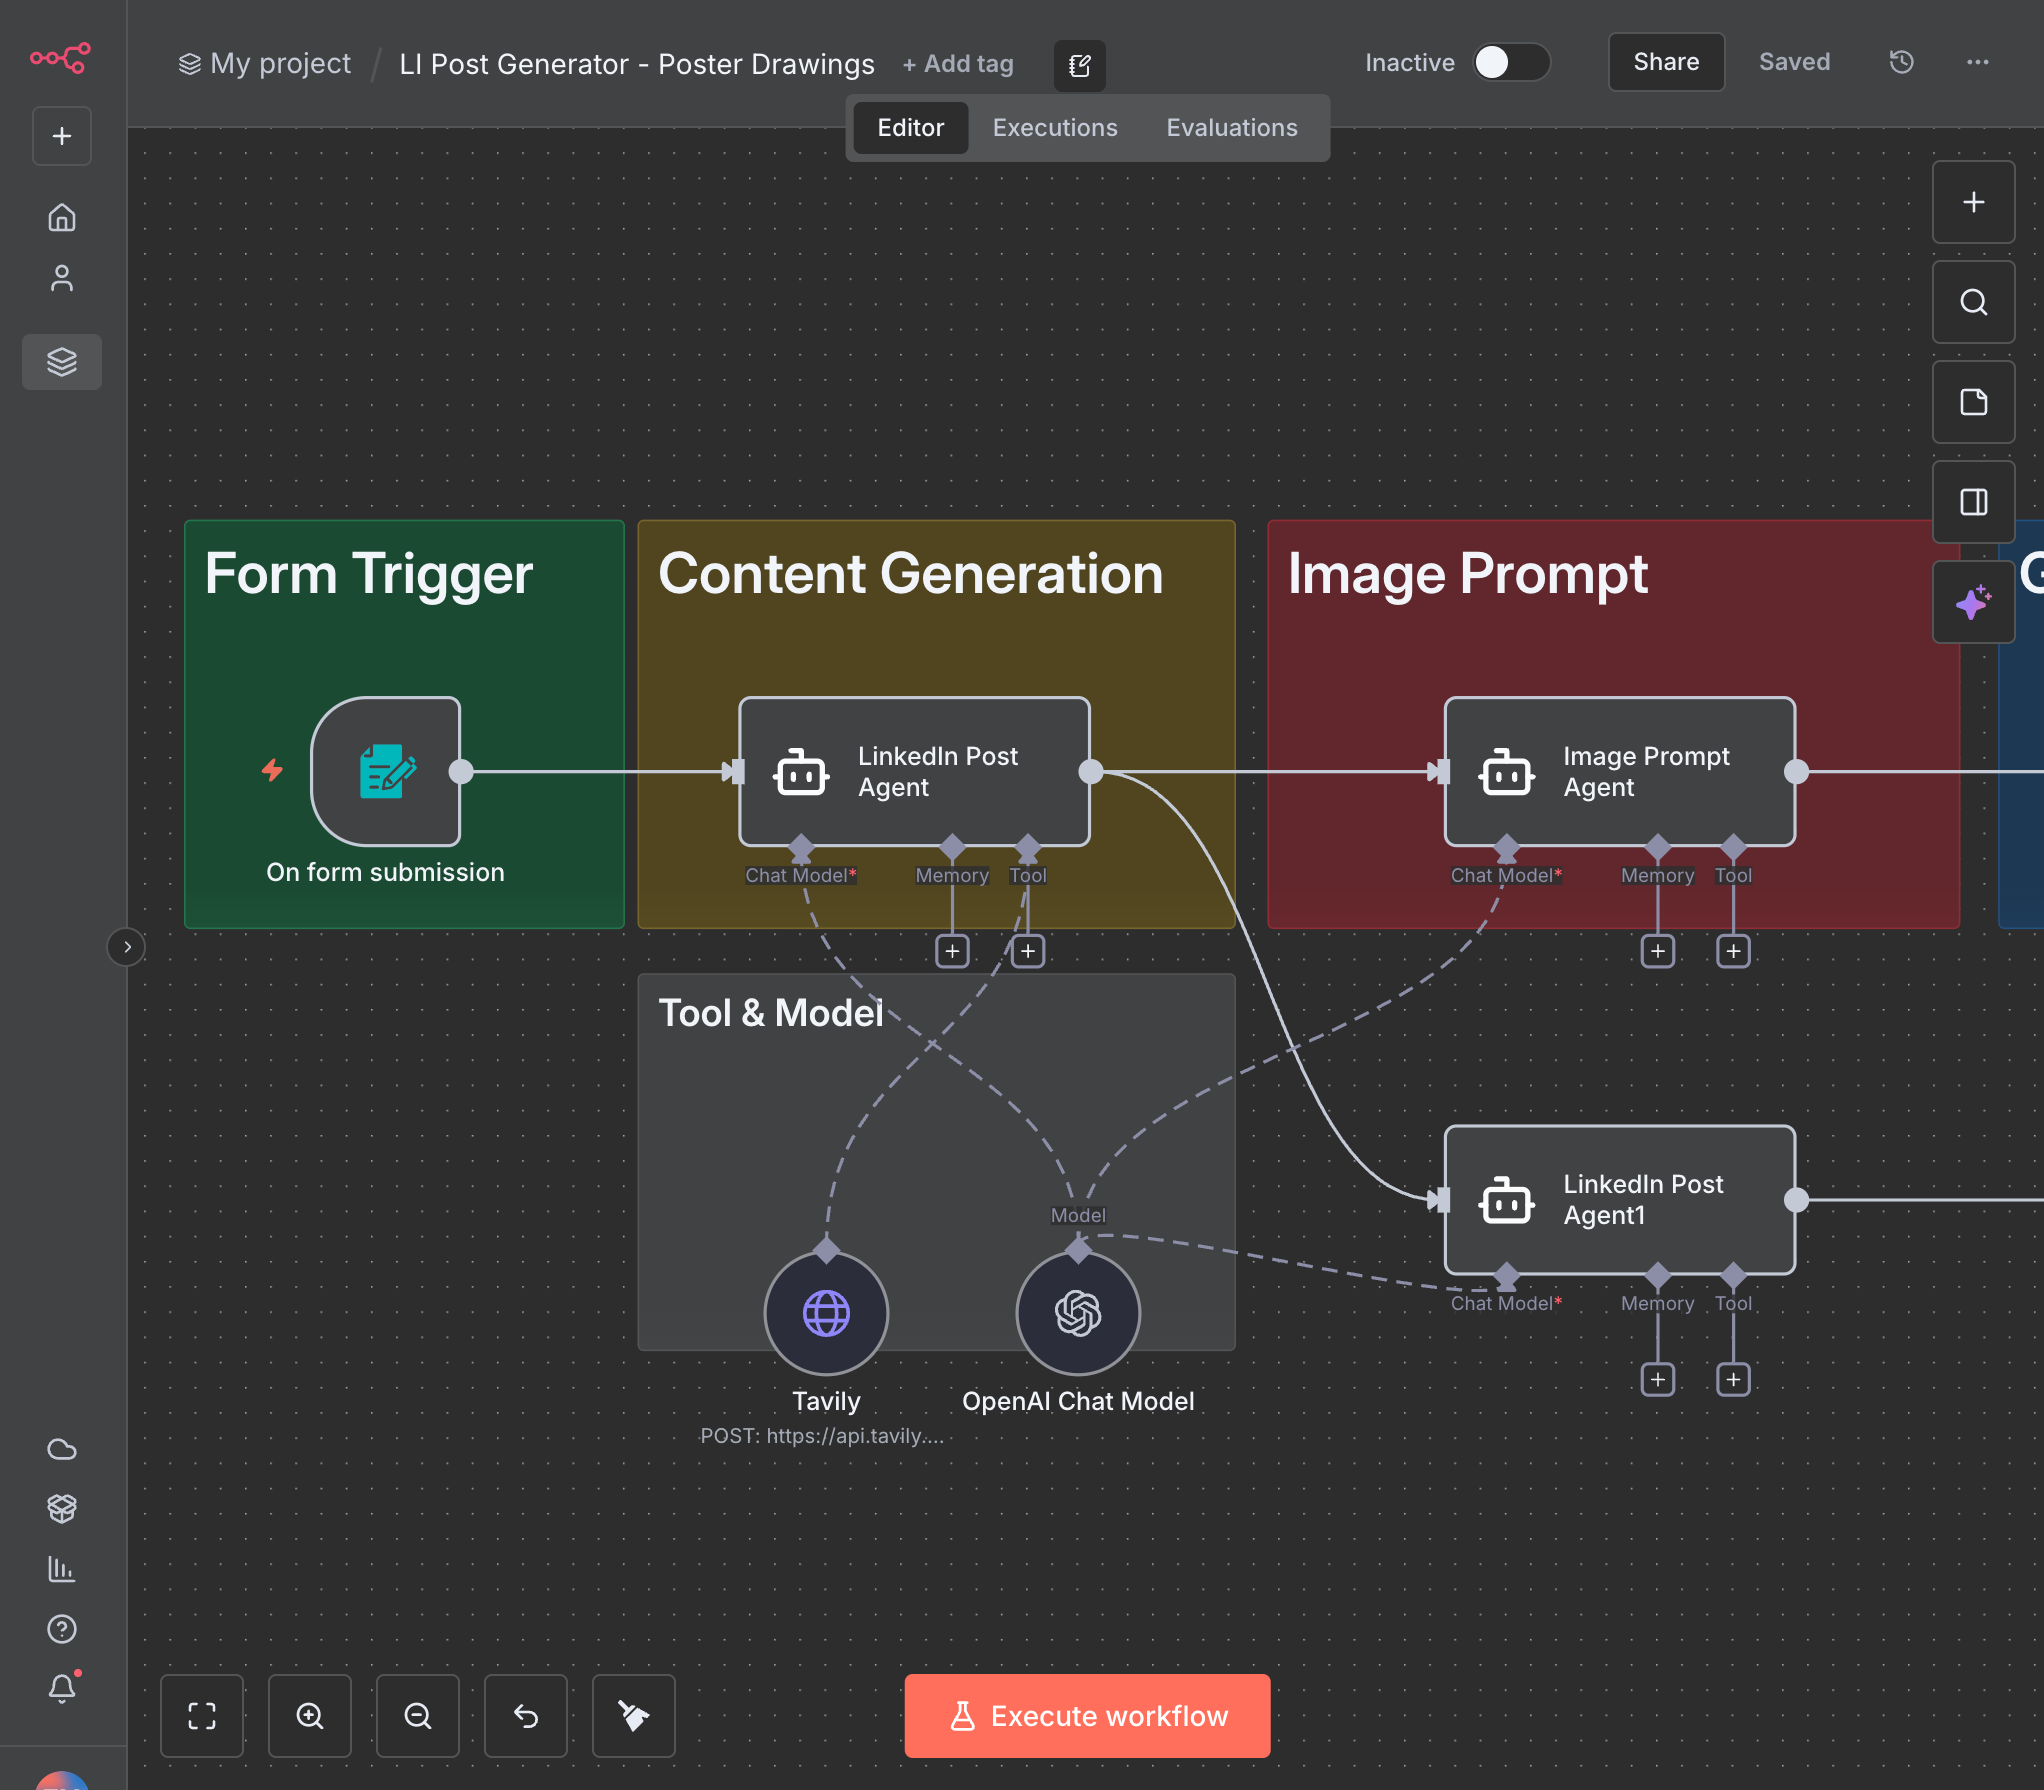Open the On form submission trigger node
This screenshot has height=1790, width=2044.
(x=386, y=771)
